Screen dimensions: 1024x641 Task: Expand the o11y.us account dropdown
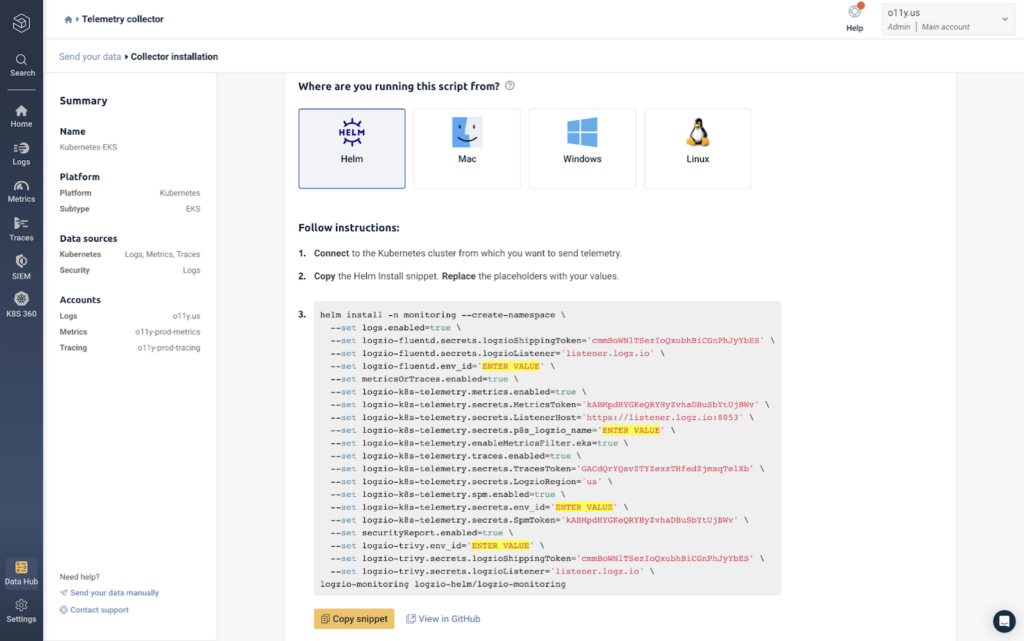click(948, 20)
